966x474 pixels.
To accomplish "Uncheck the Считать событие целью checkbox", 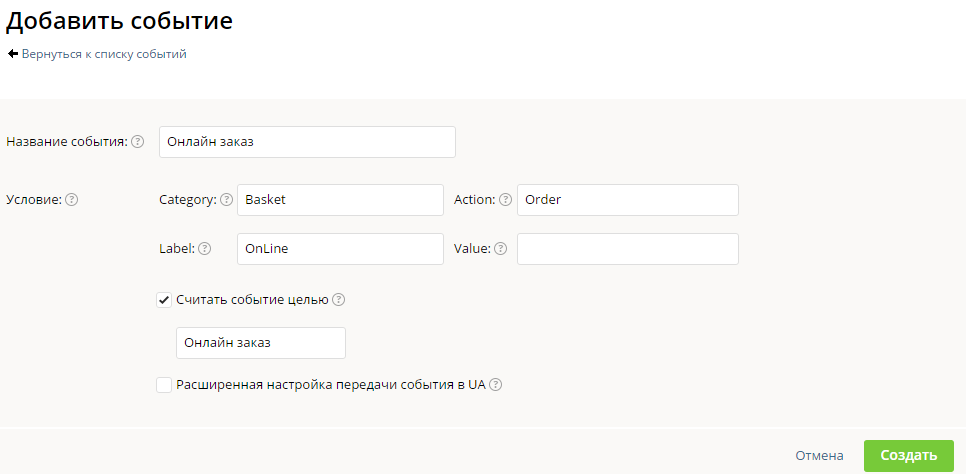I will (x=164, y=299).
